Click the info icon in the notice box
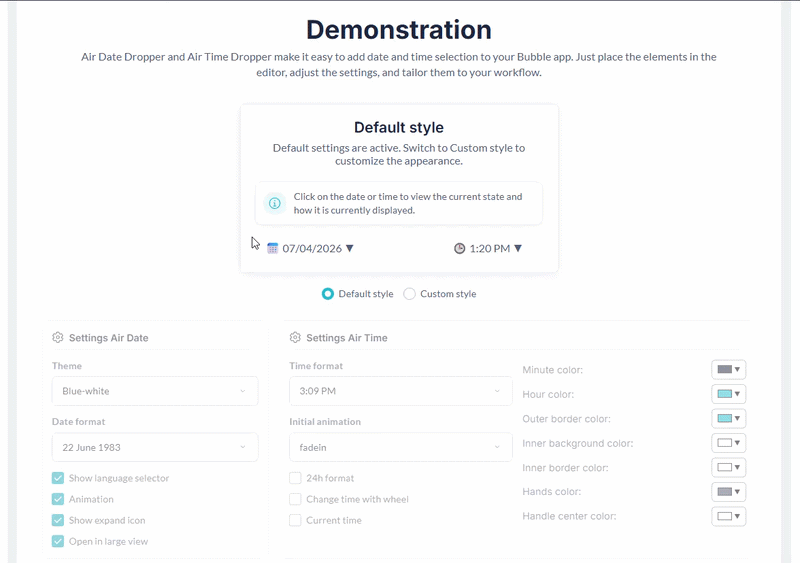This screenshot has width=800, height=563. 275,203
